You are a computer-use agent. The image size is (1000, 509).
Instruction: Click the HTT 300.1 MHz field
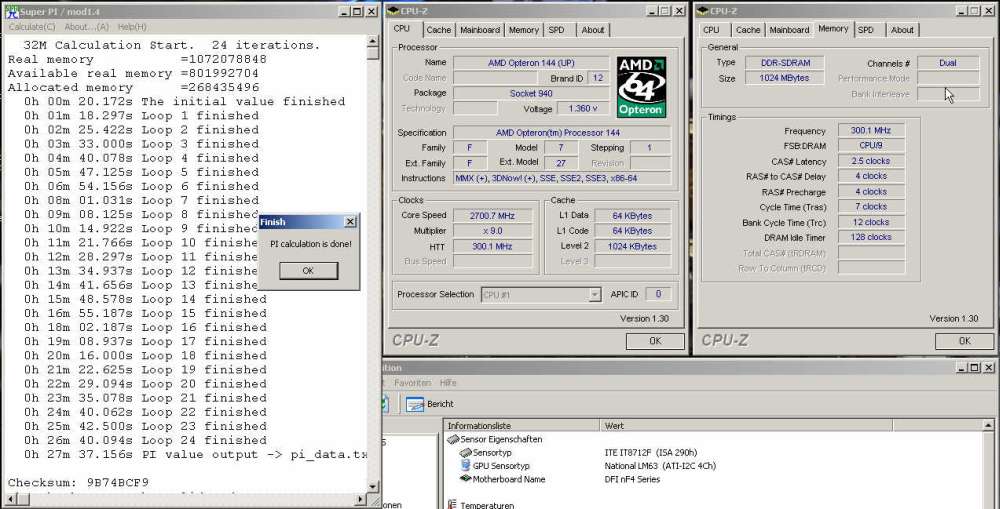pos(492,246)
